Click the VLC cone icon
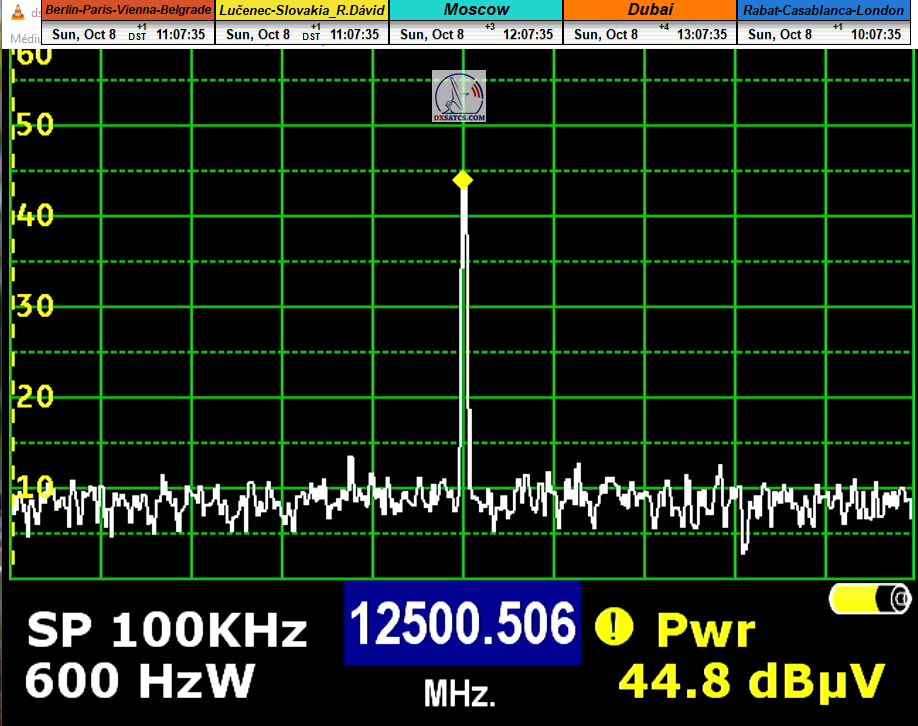918x726 pixels. point(20,13)
